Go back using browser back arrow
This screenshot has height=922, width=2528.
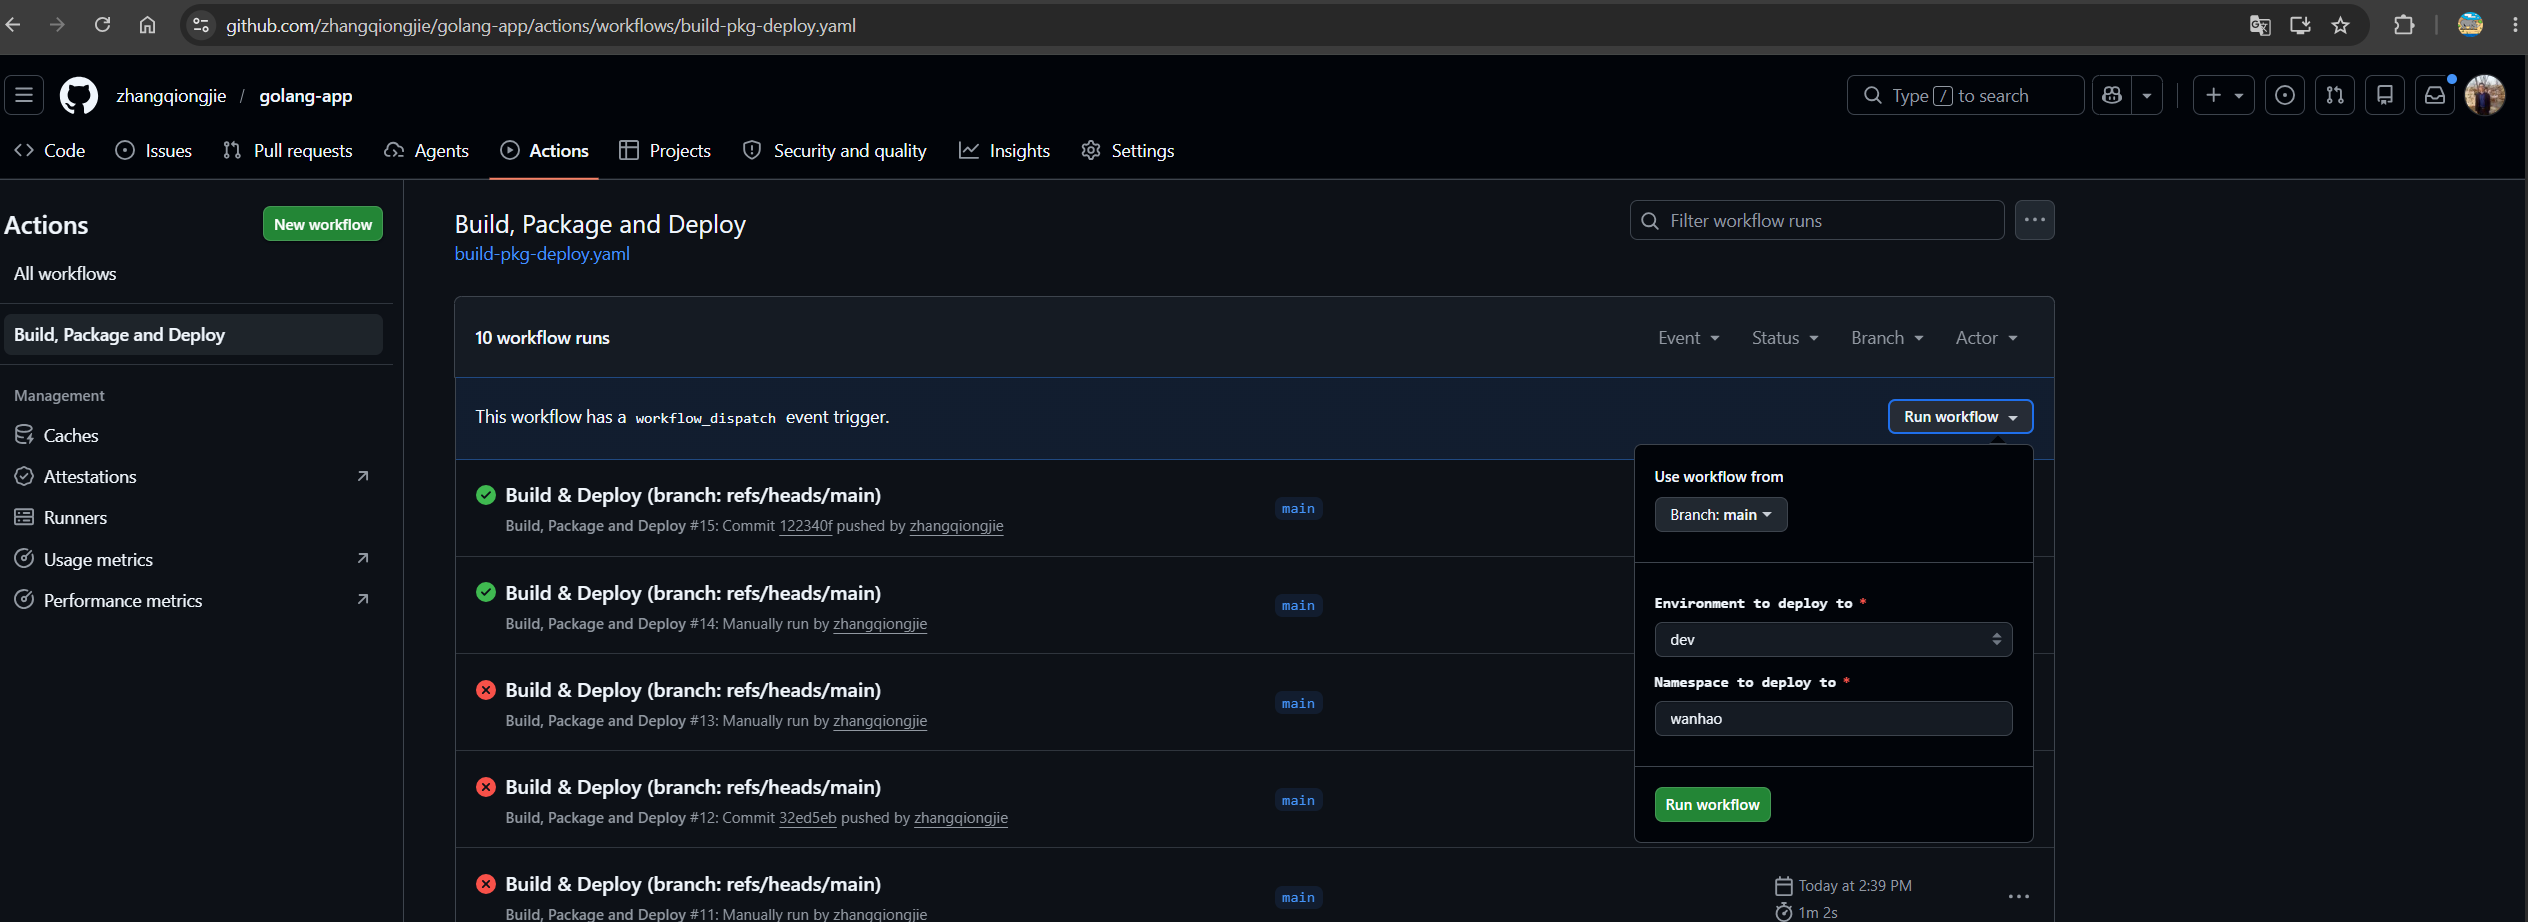pos(14,25)
